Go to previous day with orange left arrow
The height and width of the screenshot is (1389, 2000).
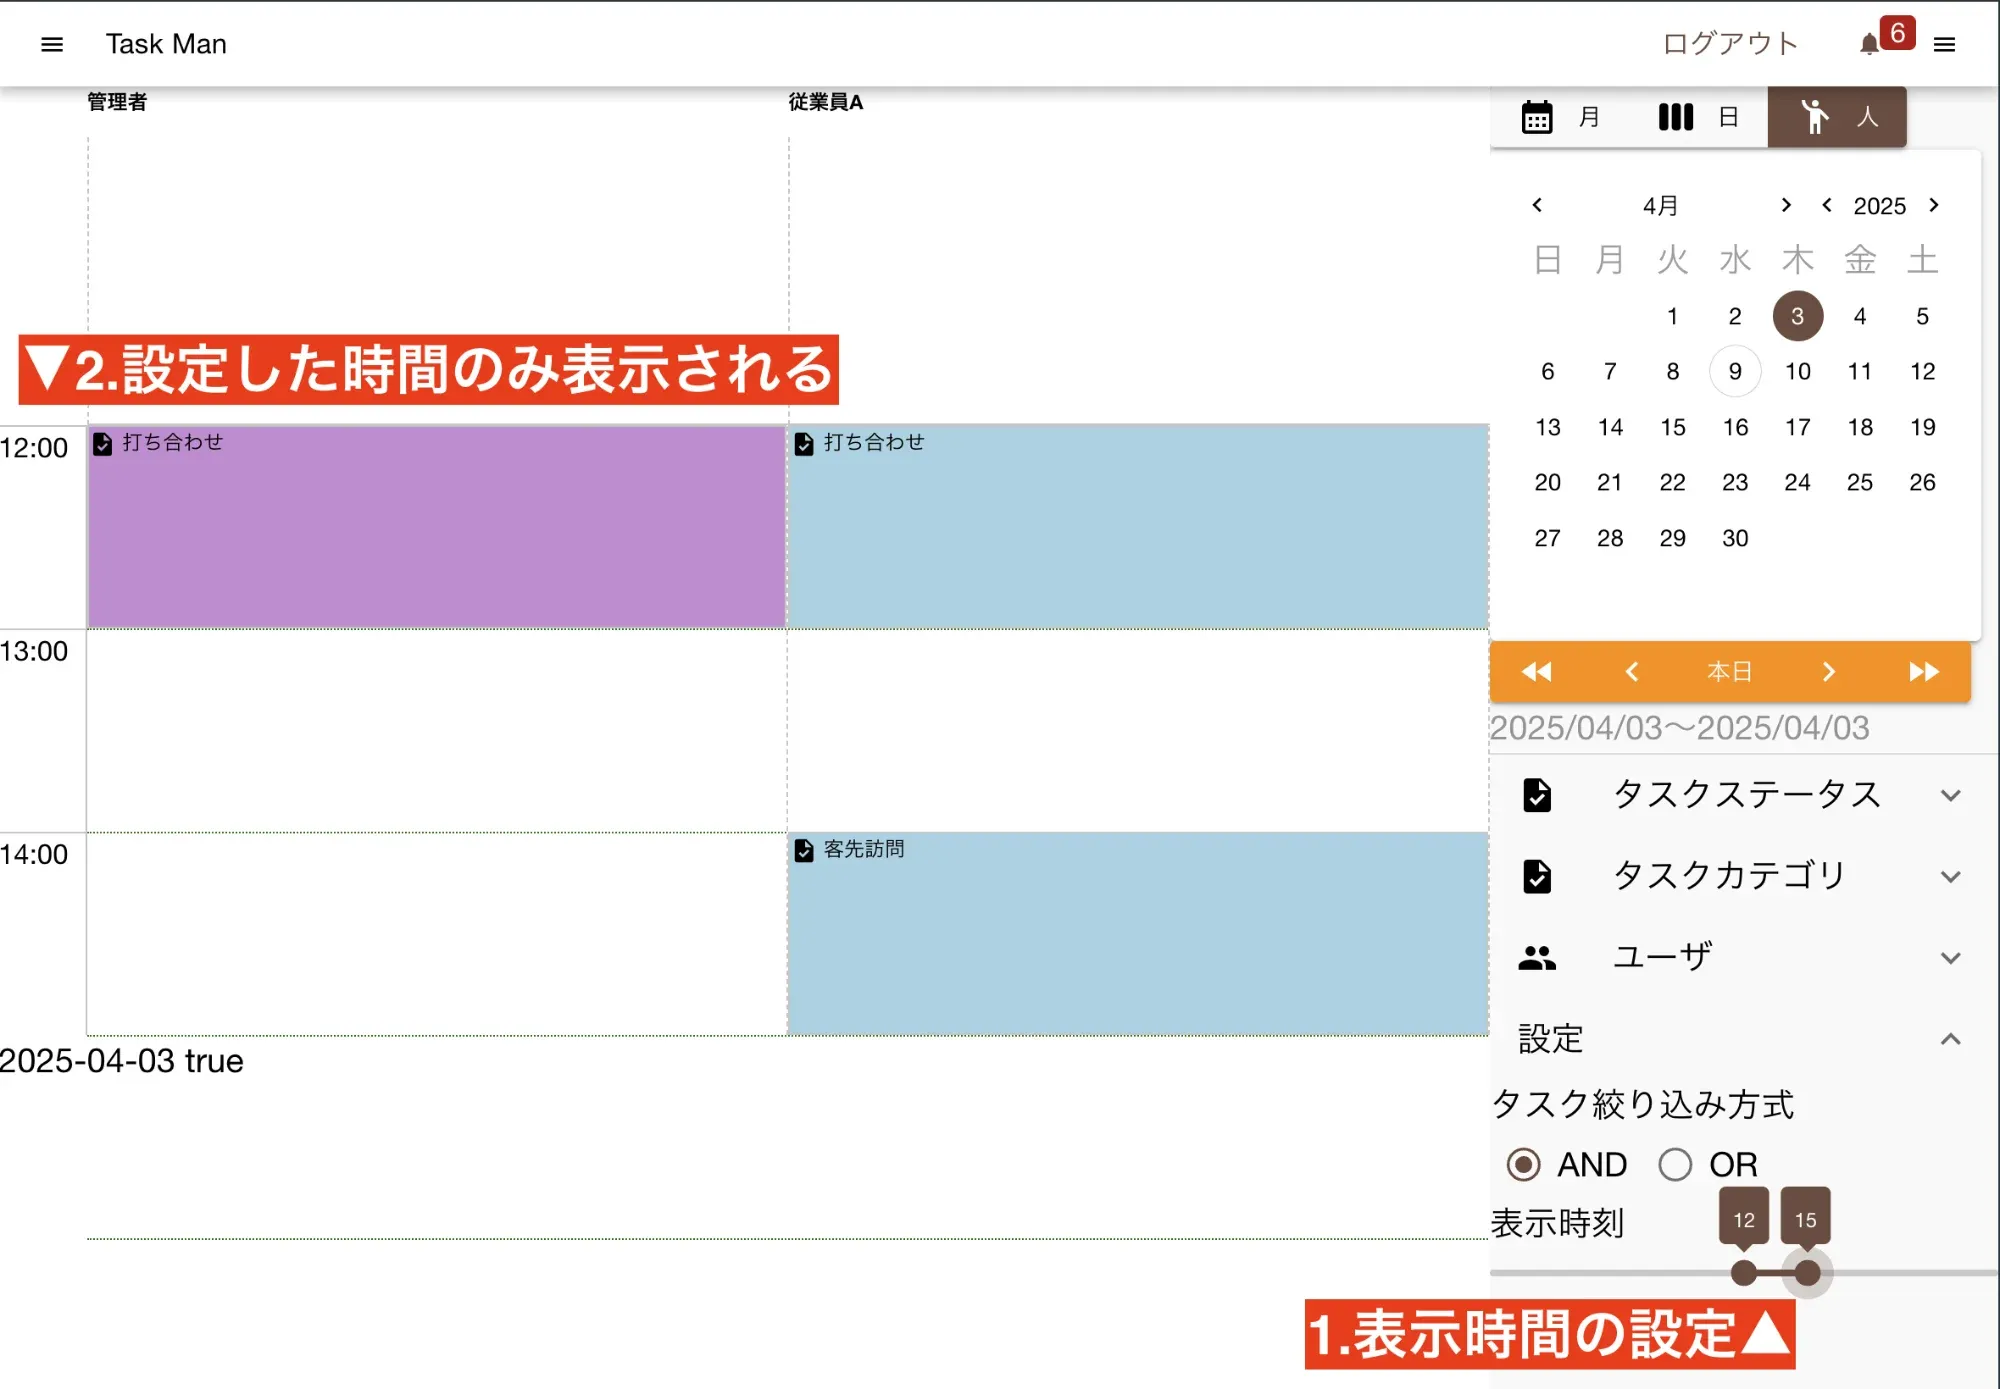(1632, 672)
